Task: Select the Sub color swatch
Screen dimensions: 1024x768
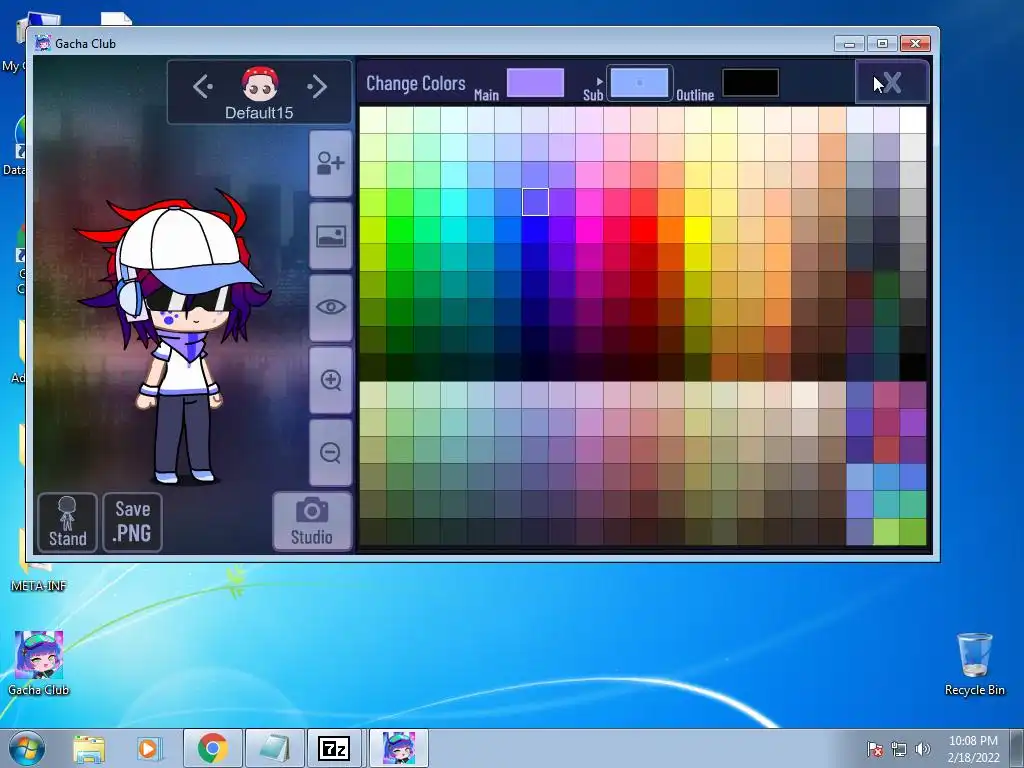Action: click(x=639, y=83)
